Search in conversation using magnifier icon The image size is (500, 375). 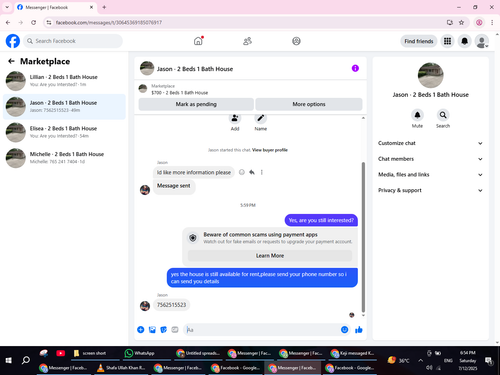[443, 115]
